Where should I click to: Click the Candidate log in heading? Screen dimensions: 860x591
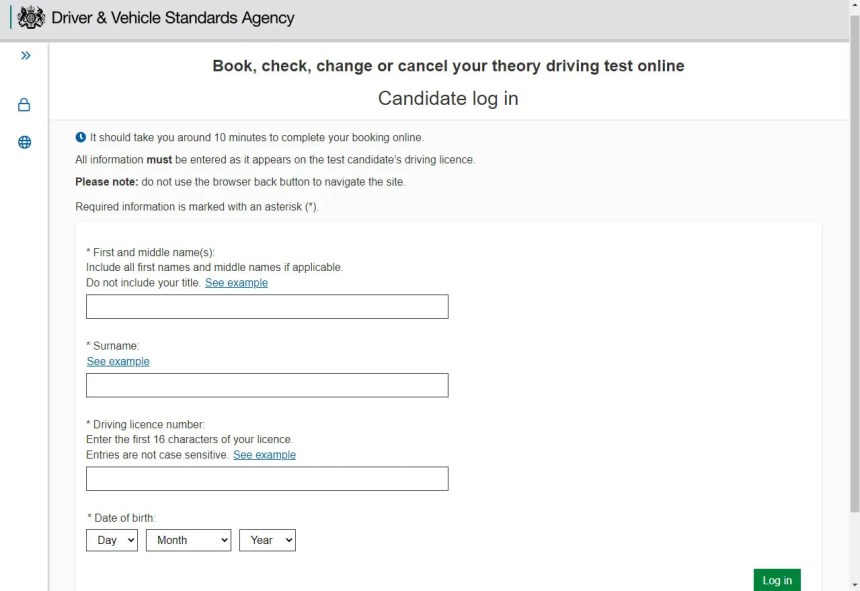click(448, 98)
